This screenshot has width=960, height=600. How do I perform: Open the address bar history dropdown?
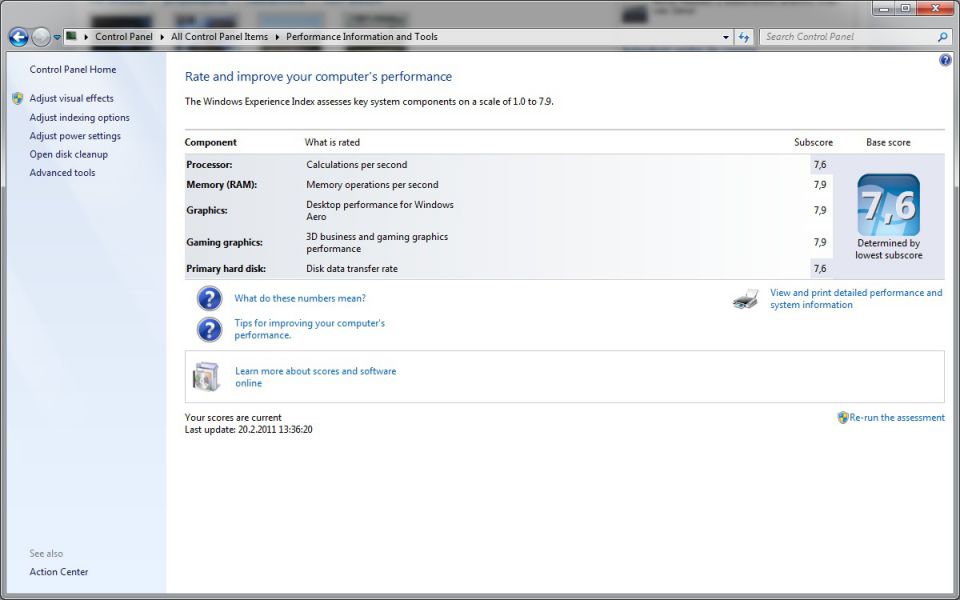[726, 37]
